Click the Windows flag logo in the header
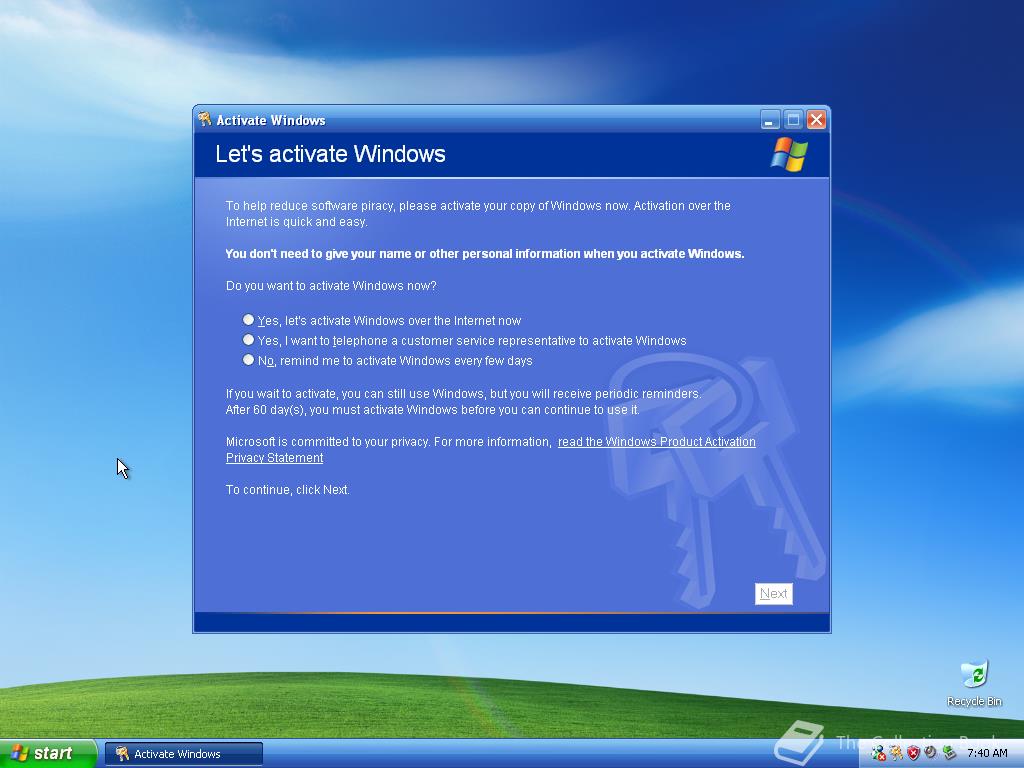This screenshot has height=768, width=1024. (x=789, y=154)
